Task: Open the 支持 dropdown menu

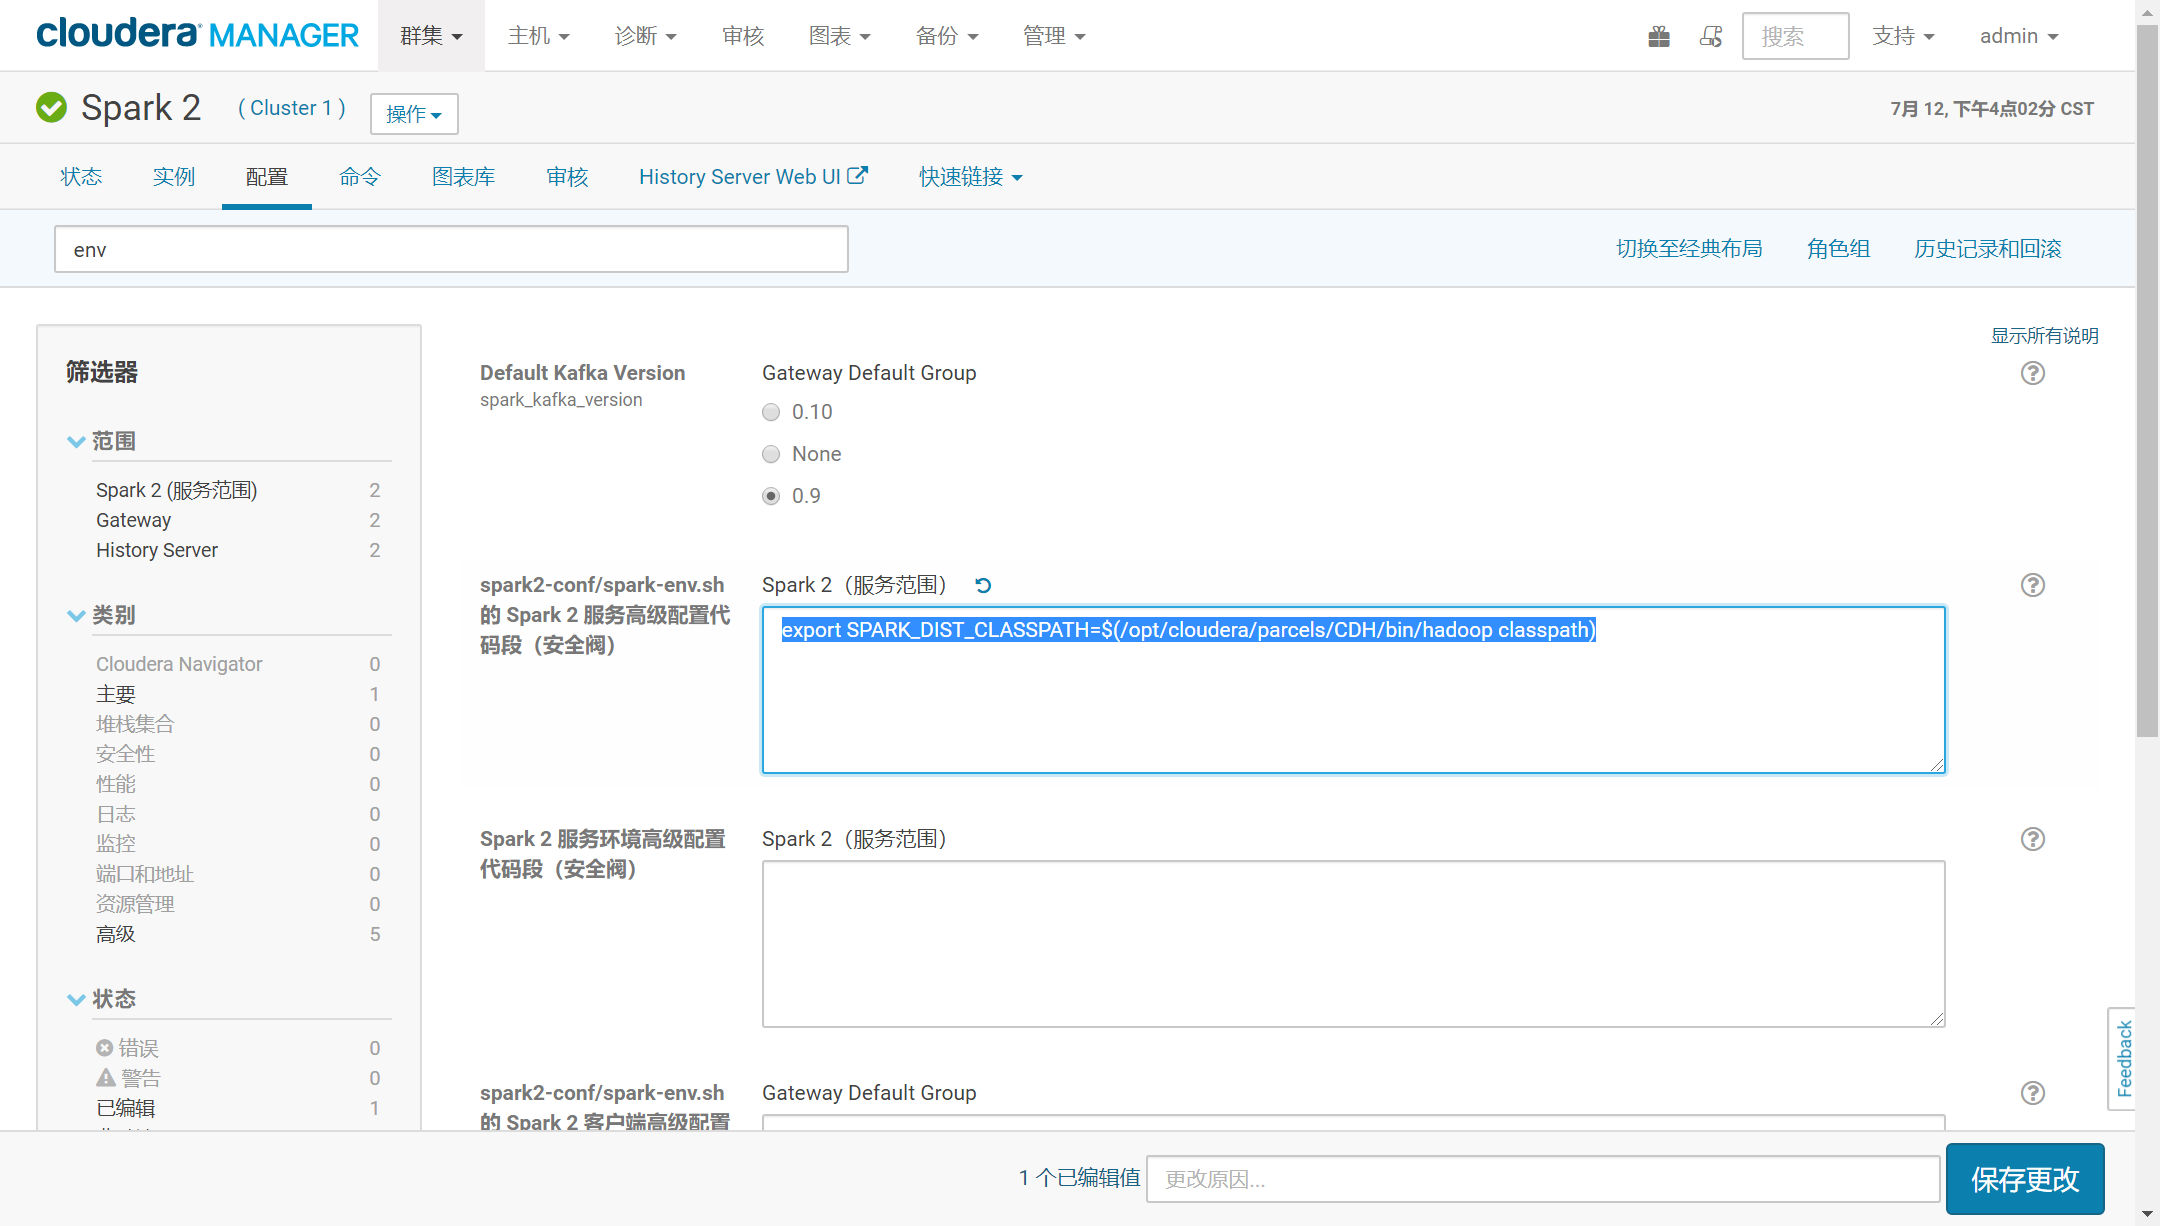Action: [1903, 36]
